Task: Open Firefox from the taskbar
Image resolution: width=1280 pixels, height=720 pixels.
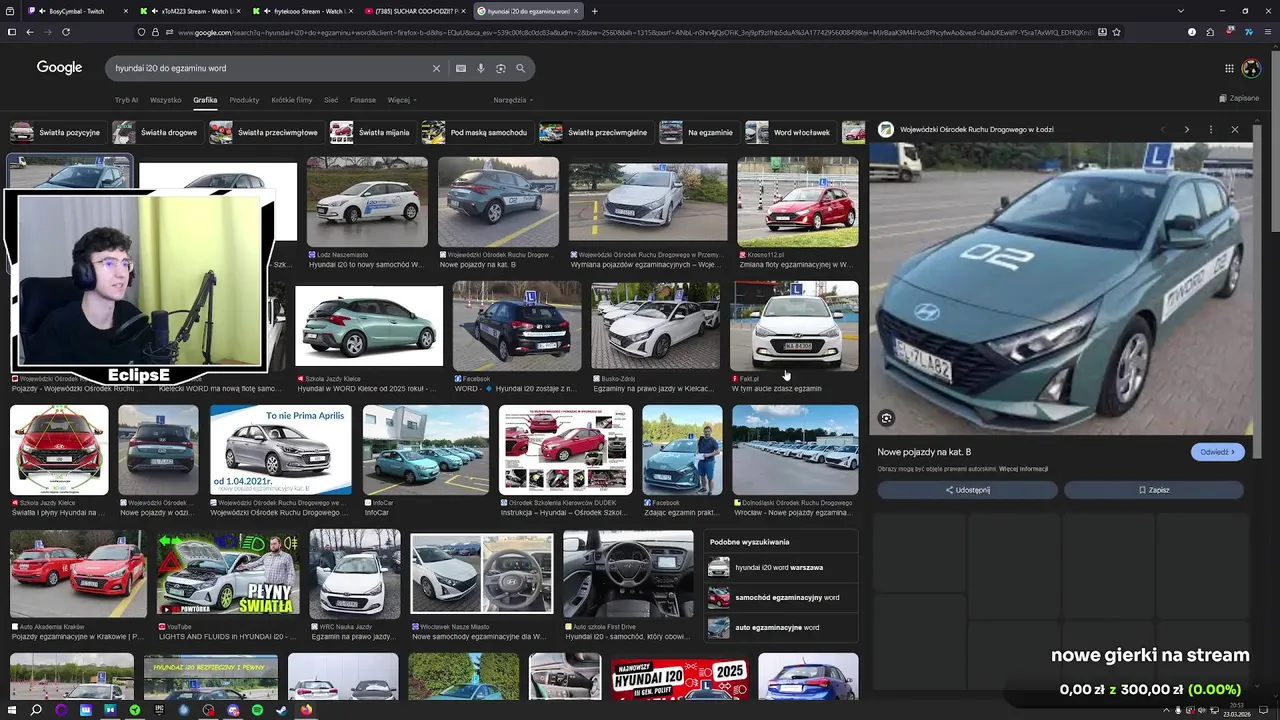Action: [x=306, y=710]
